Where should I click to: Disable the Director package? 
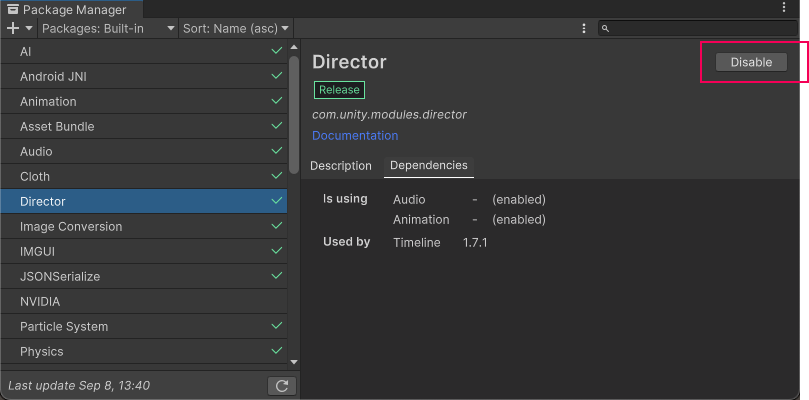coord(751,62)
